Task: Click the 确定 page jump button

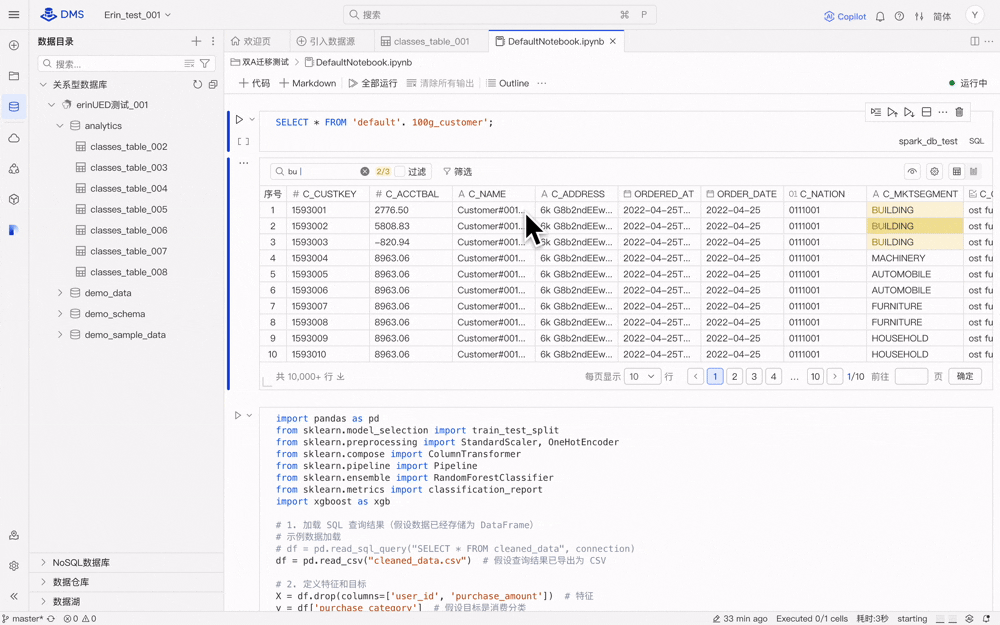Action: (965, 376)
